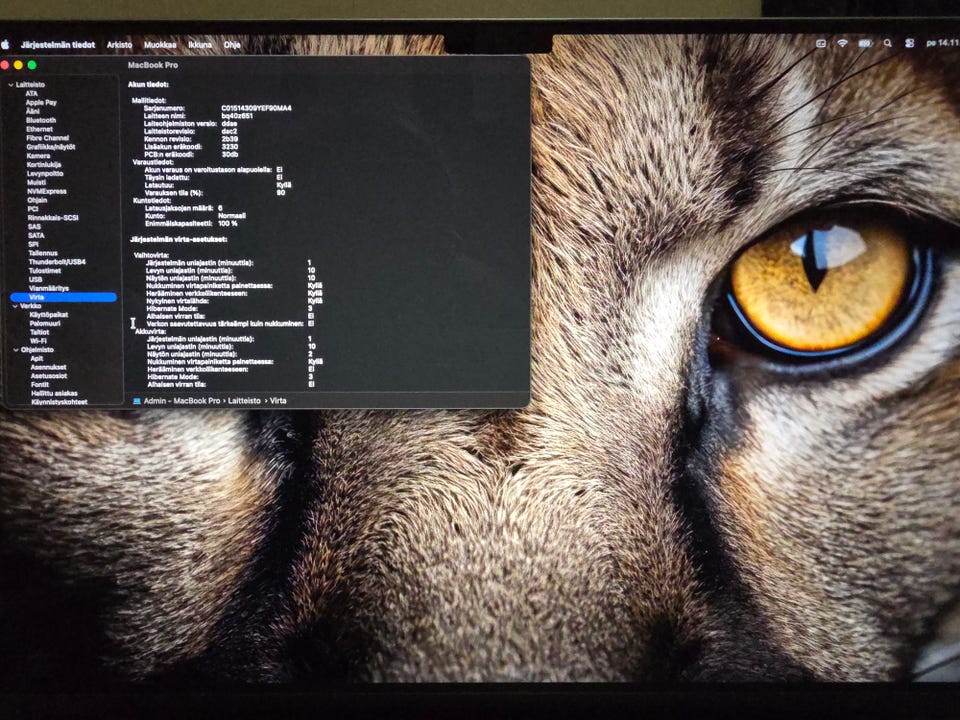Open the Ohje menu

[231, 45]
